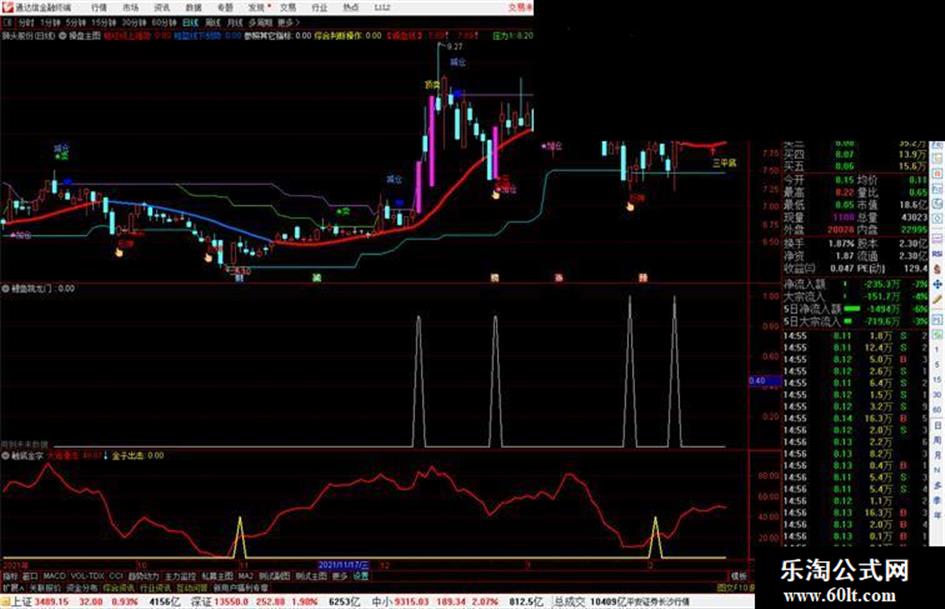Open the 热点 menu
The height and width of the screenshot is (609, 945).
351,8
